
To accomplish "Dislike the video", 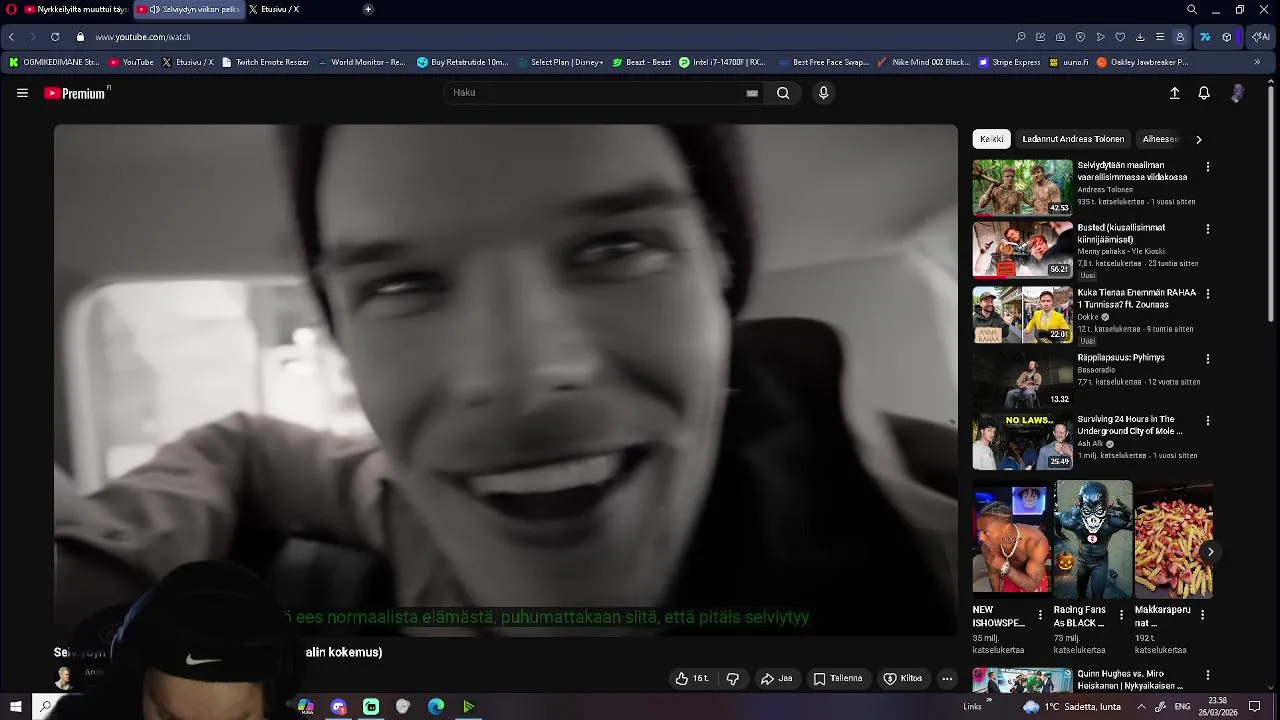I will click(733, 679).
